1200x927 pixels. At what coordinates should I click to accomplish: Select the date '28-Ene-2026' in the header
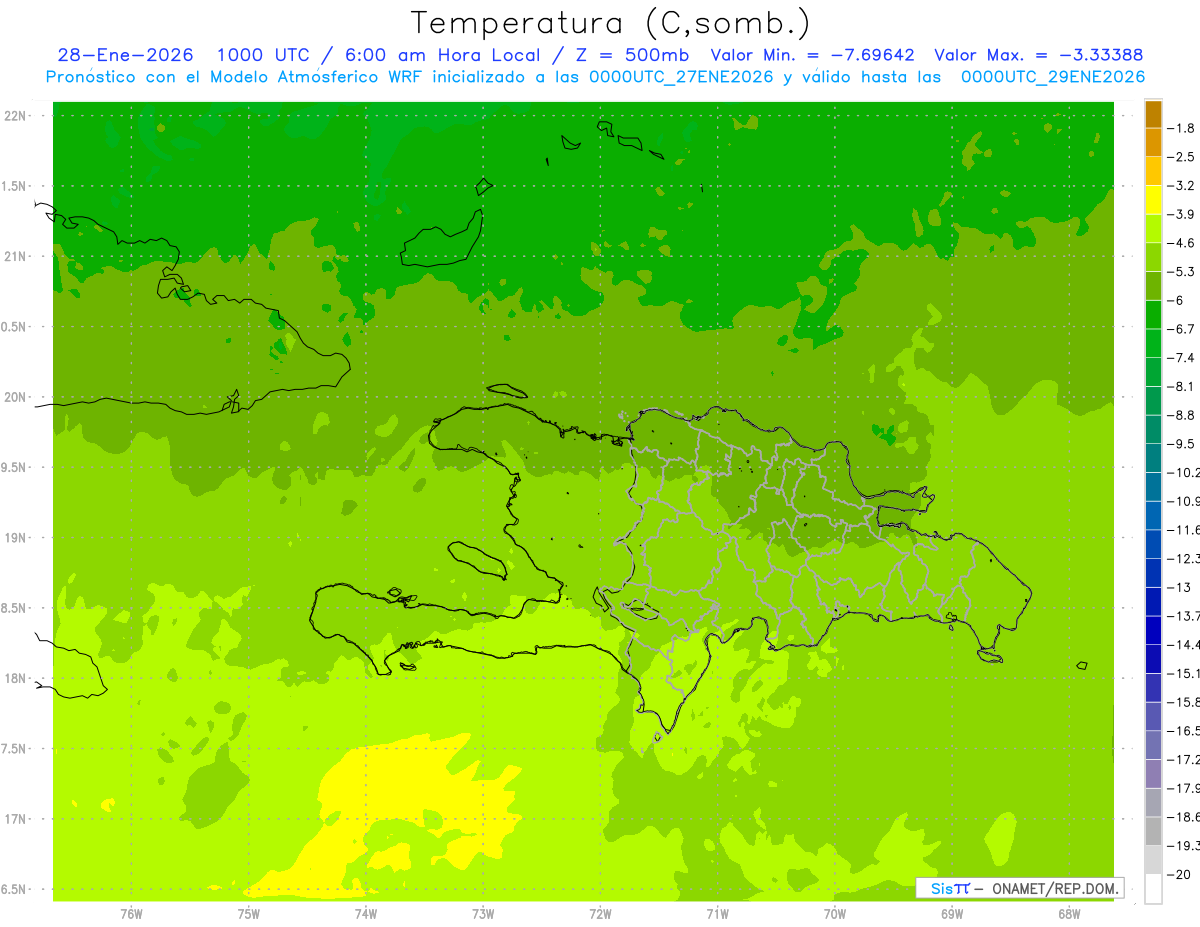tap(126, 55)
